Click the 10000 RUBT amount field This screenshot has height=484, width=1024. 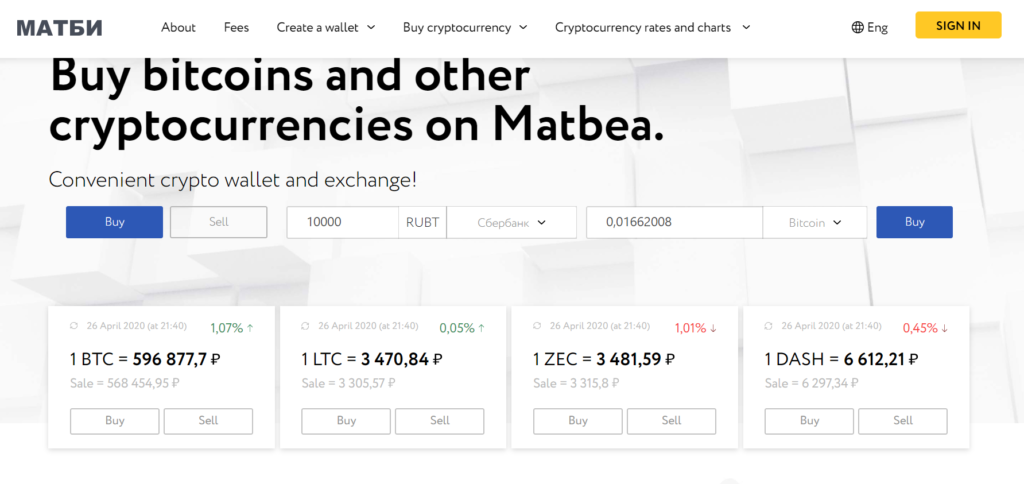coord(343,223)
